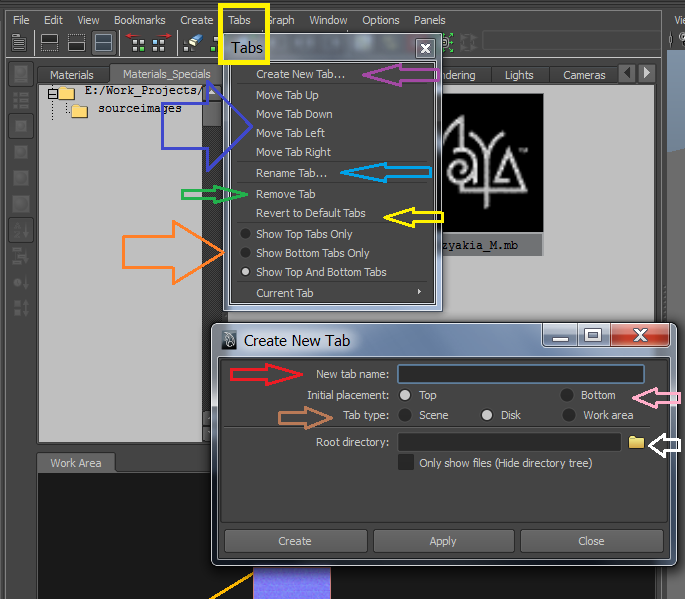Click the show top and bottom tabs icon
Image resolution: width=685 pixels, height=599 pixels.
[104, 43]
